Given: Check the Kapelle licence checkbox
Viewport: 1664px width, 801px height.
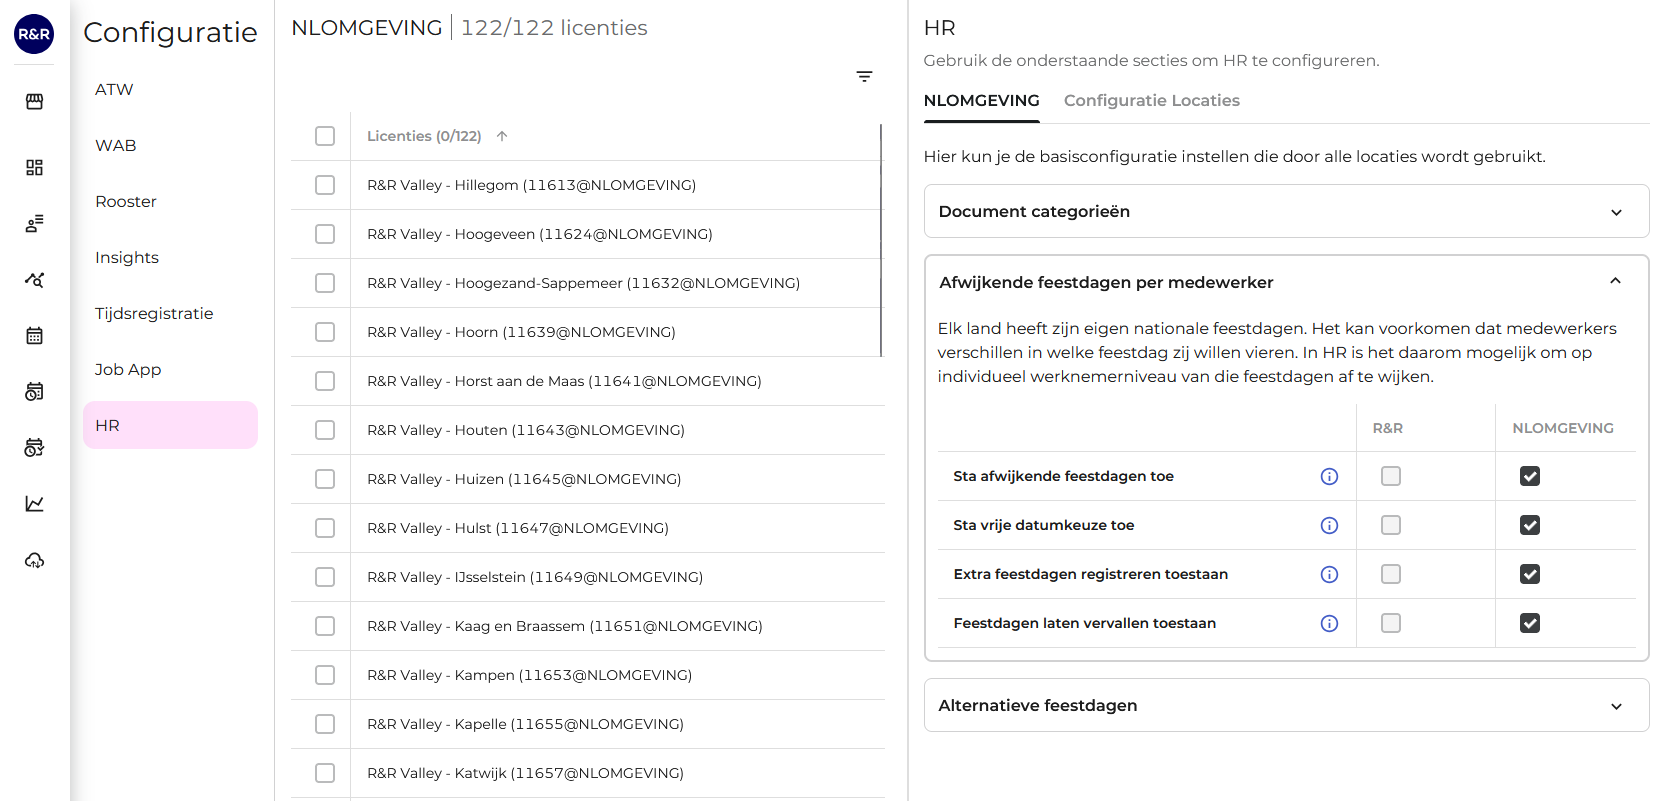Looking at the screenshot, I should (x=325, y=724).
